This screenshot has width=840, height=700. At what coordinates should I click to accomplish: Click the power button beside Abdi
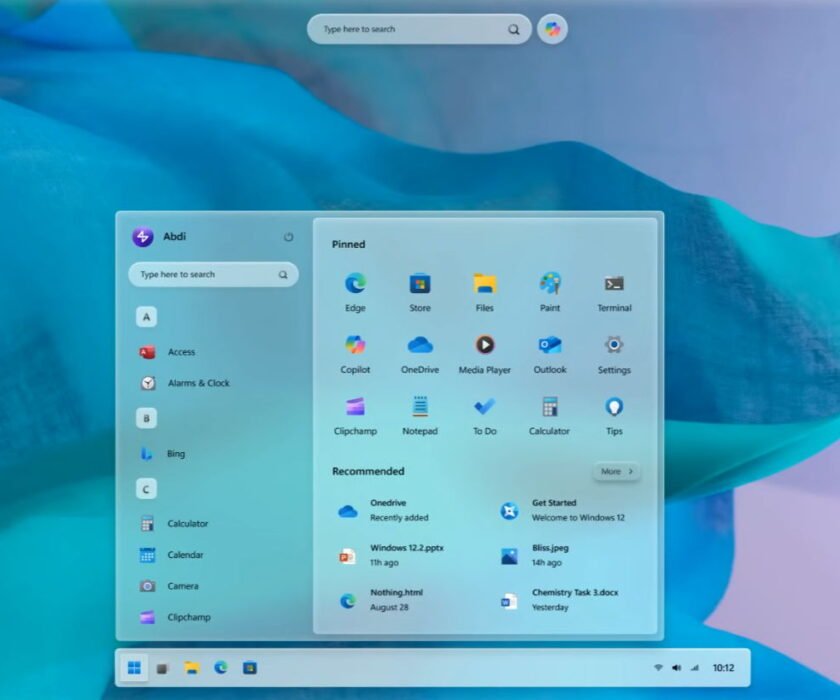(288, 237)
